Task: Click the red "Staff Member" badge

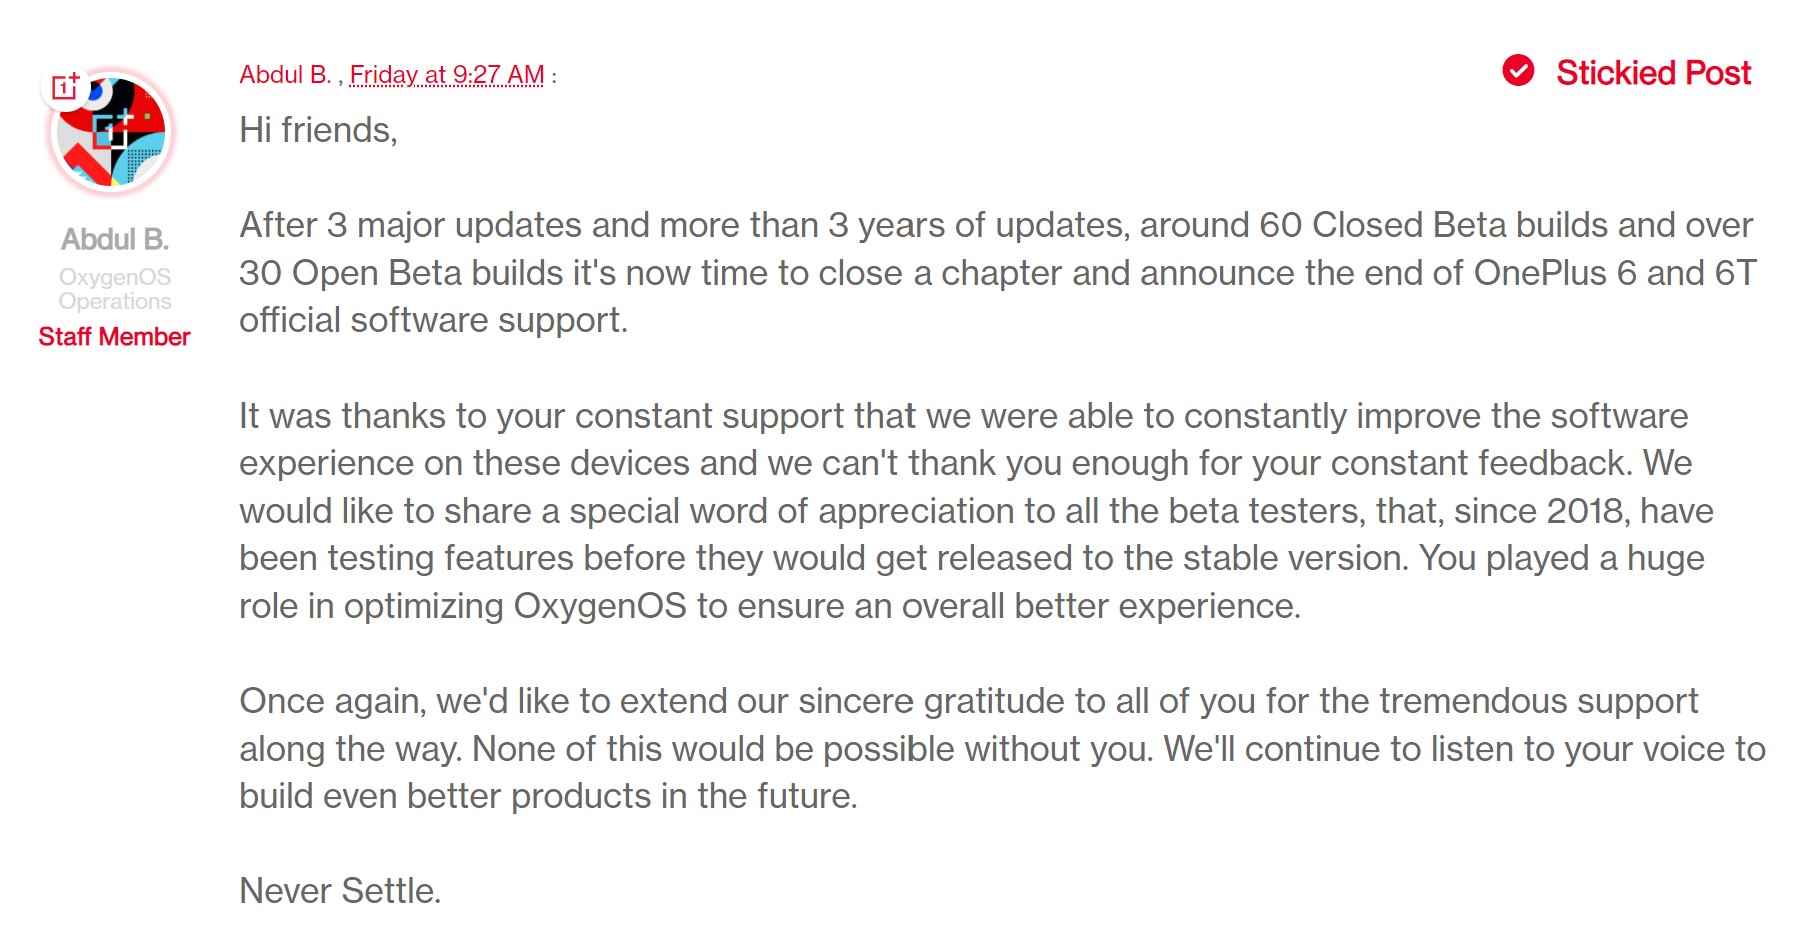Action: [x=114, y=337]
